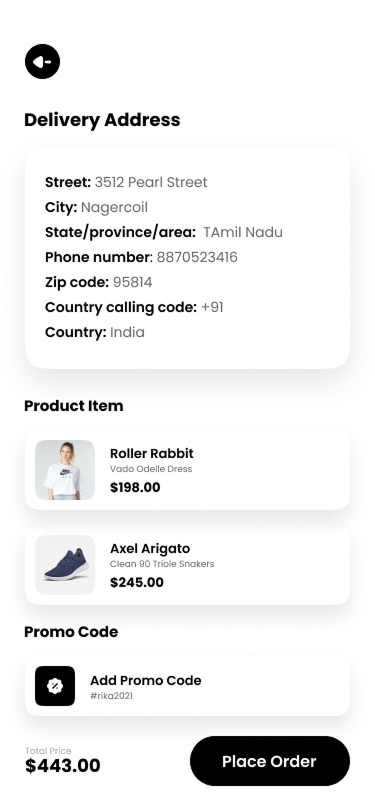This screenshot has height=812, width=375.
Task: Tap the Country India line
Action: tap(95, 332)
